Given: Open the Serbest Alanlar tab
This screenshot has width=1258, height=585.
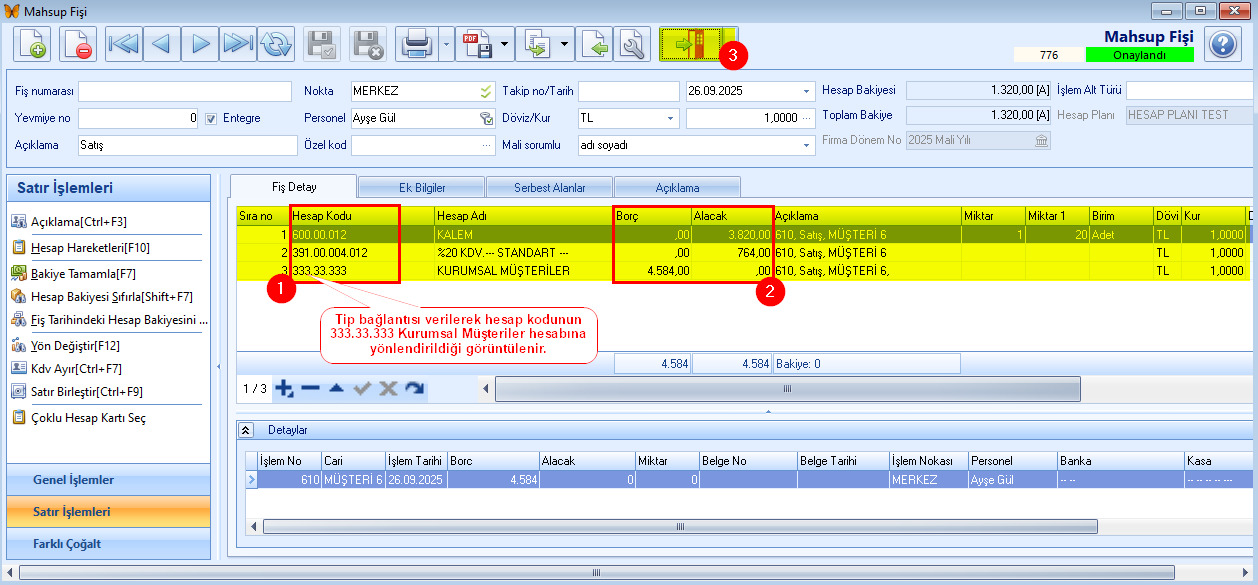Looking at the screenshot, I should [x=549, y=187].
